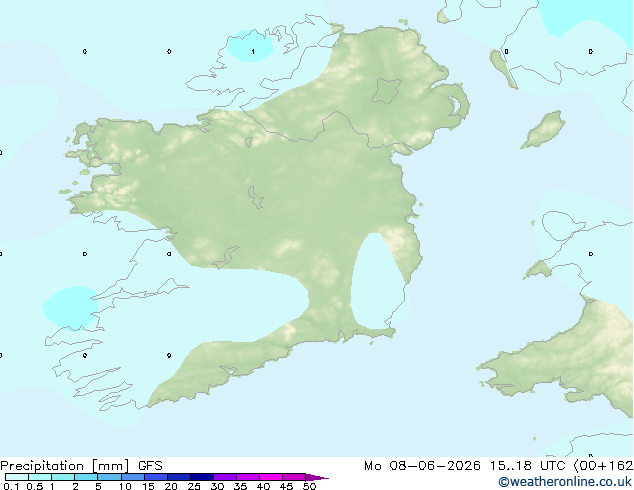This screenshot has width=634, height=490.
Task: Click the 45–50 mm legend color swatch
Action: [x=294, y=477]
